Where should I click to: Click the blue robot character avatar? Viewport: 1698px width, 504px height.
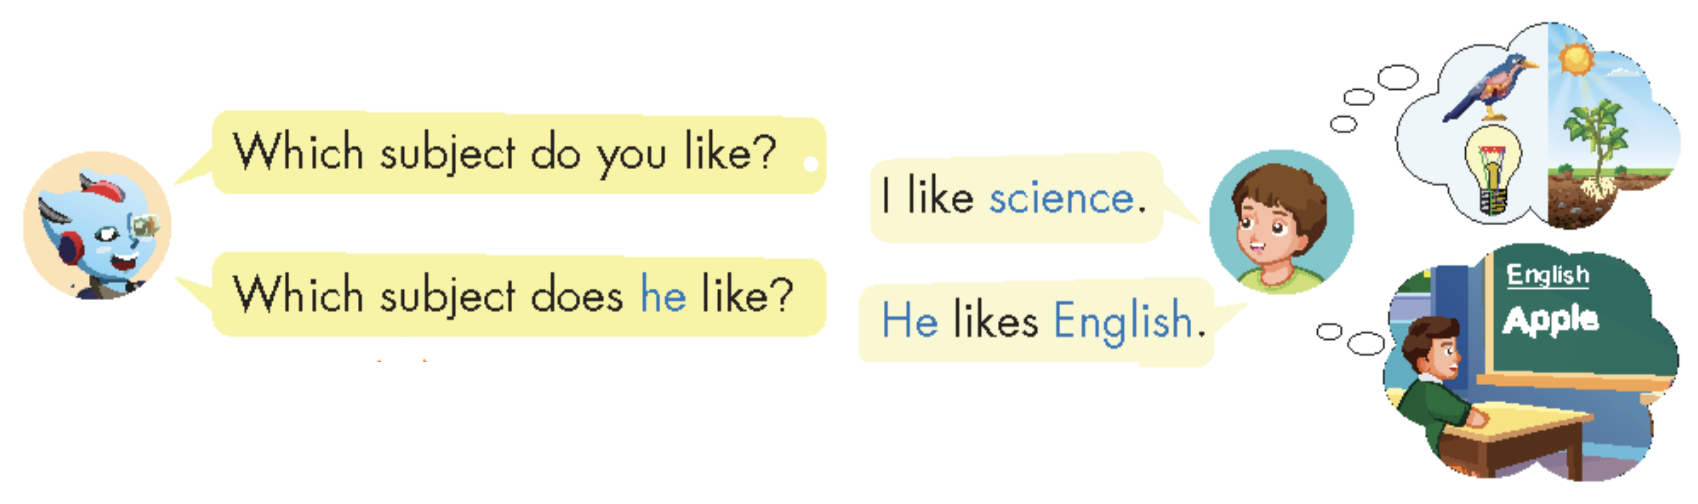(x=97, y=226)
